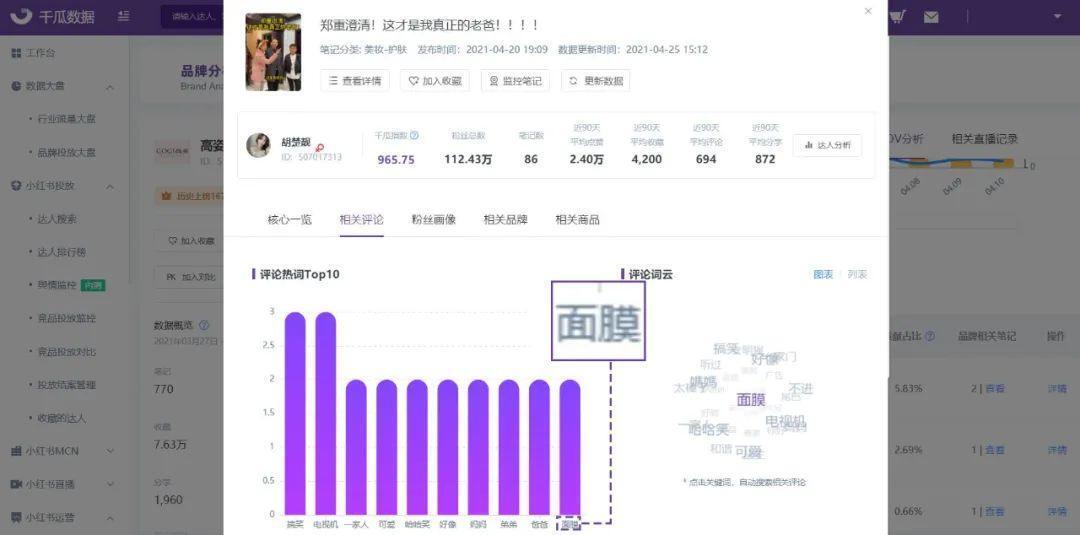This screenshot has height=535, width=1080.
Task: Click the help icon next to 数据概览
Action: click(x=204, y=325)
